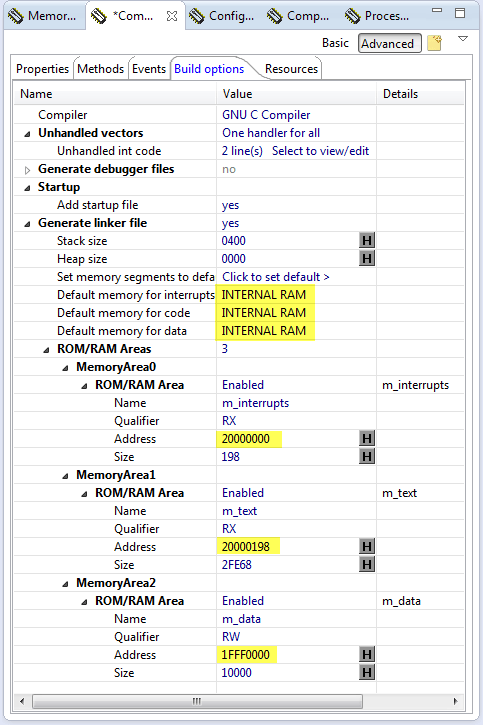Click the scrollbar left arrow

point(22,701)
